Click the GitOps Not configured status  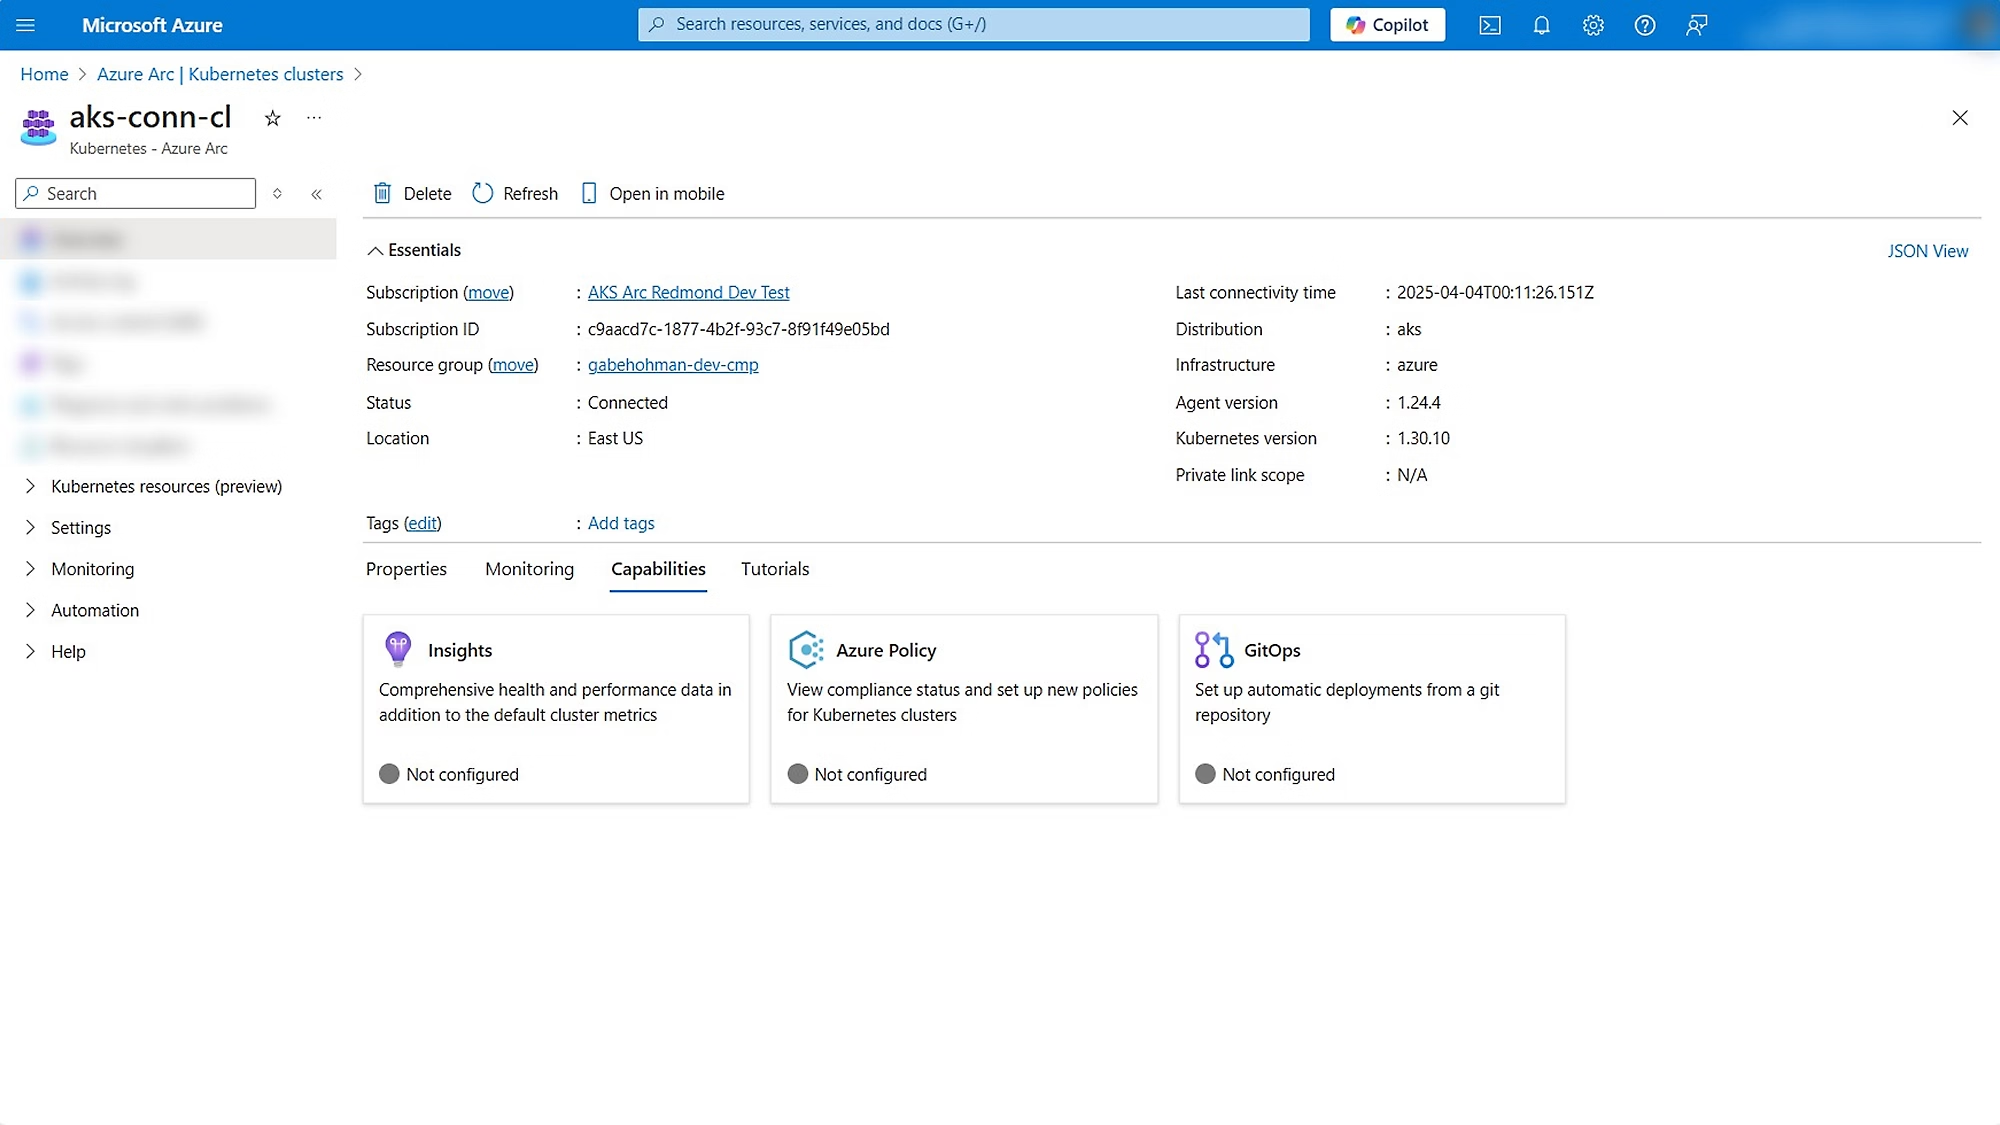pyautogui.click(x=1265, y=774)
